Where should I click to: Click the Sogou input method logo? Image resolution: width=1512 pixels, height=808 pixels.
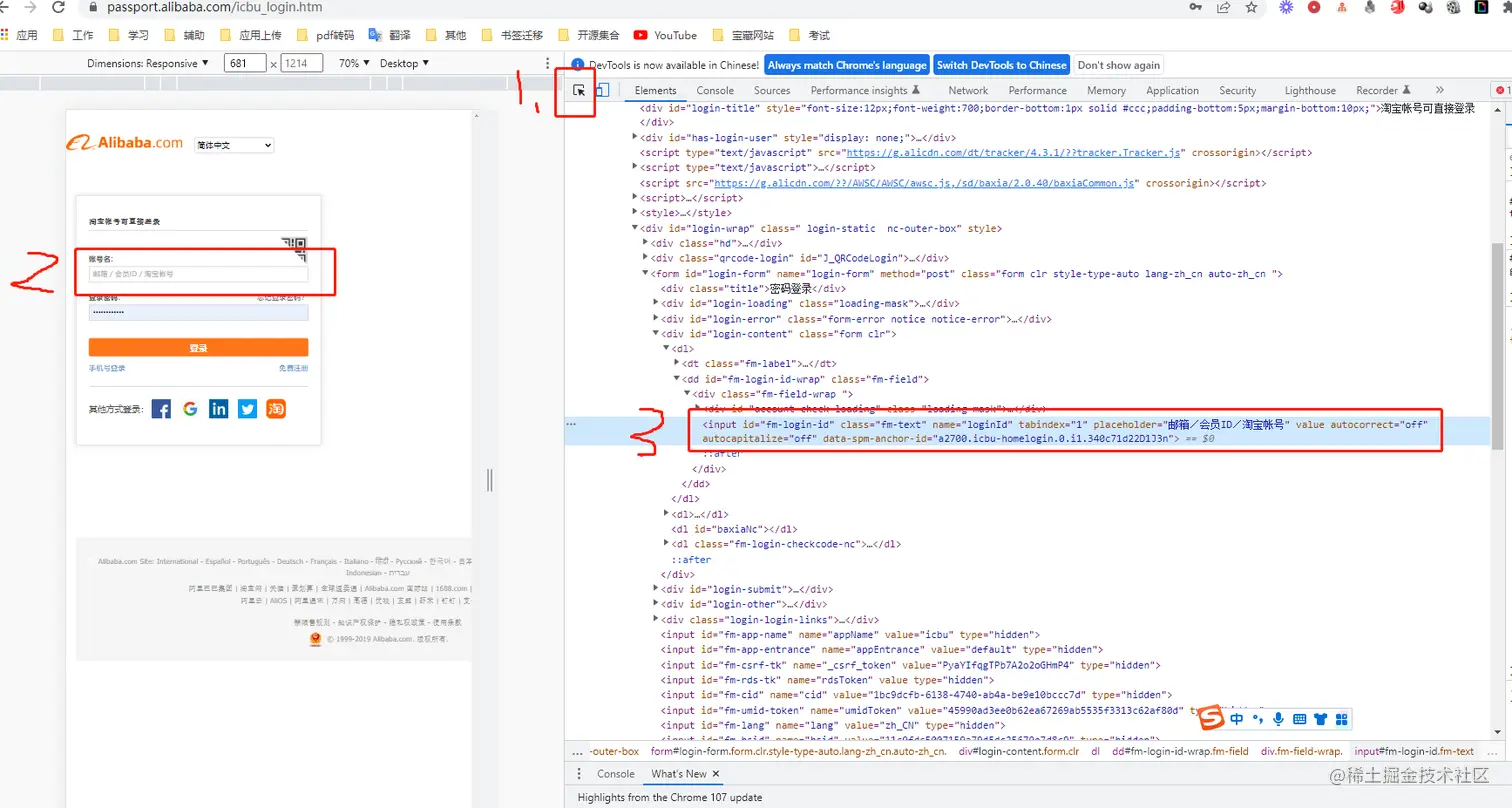[x=1212, y=719]
